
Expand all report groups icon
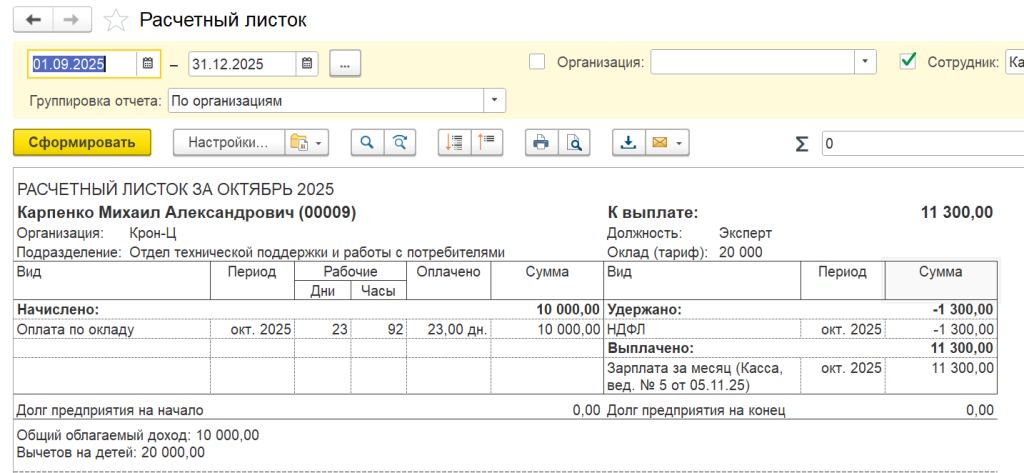coord(454,142)
